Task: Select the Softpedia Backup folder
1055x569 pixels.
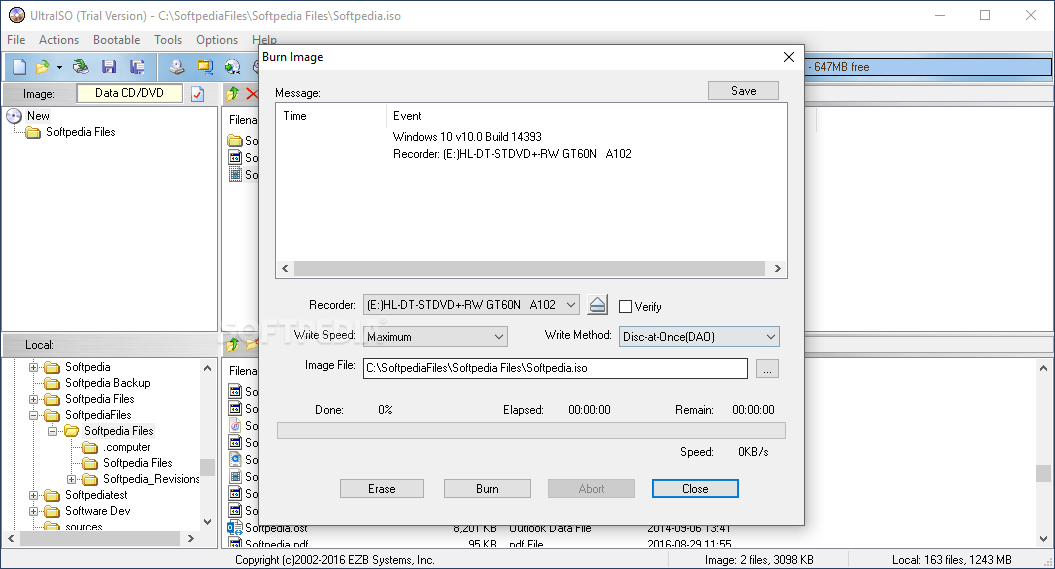Action: coord(108,383)
